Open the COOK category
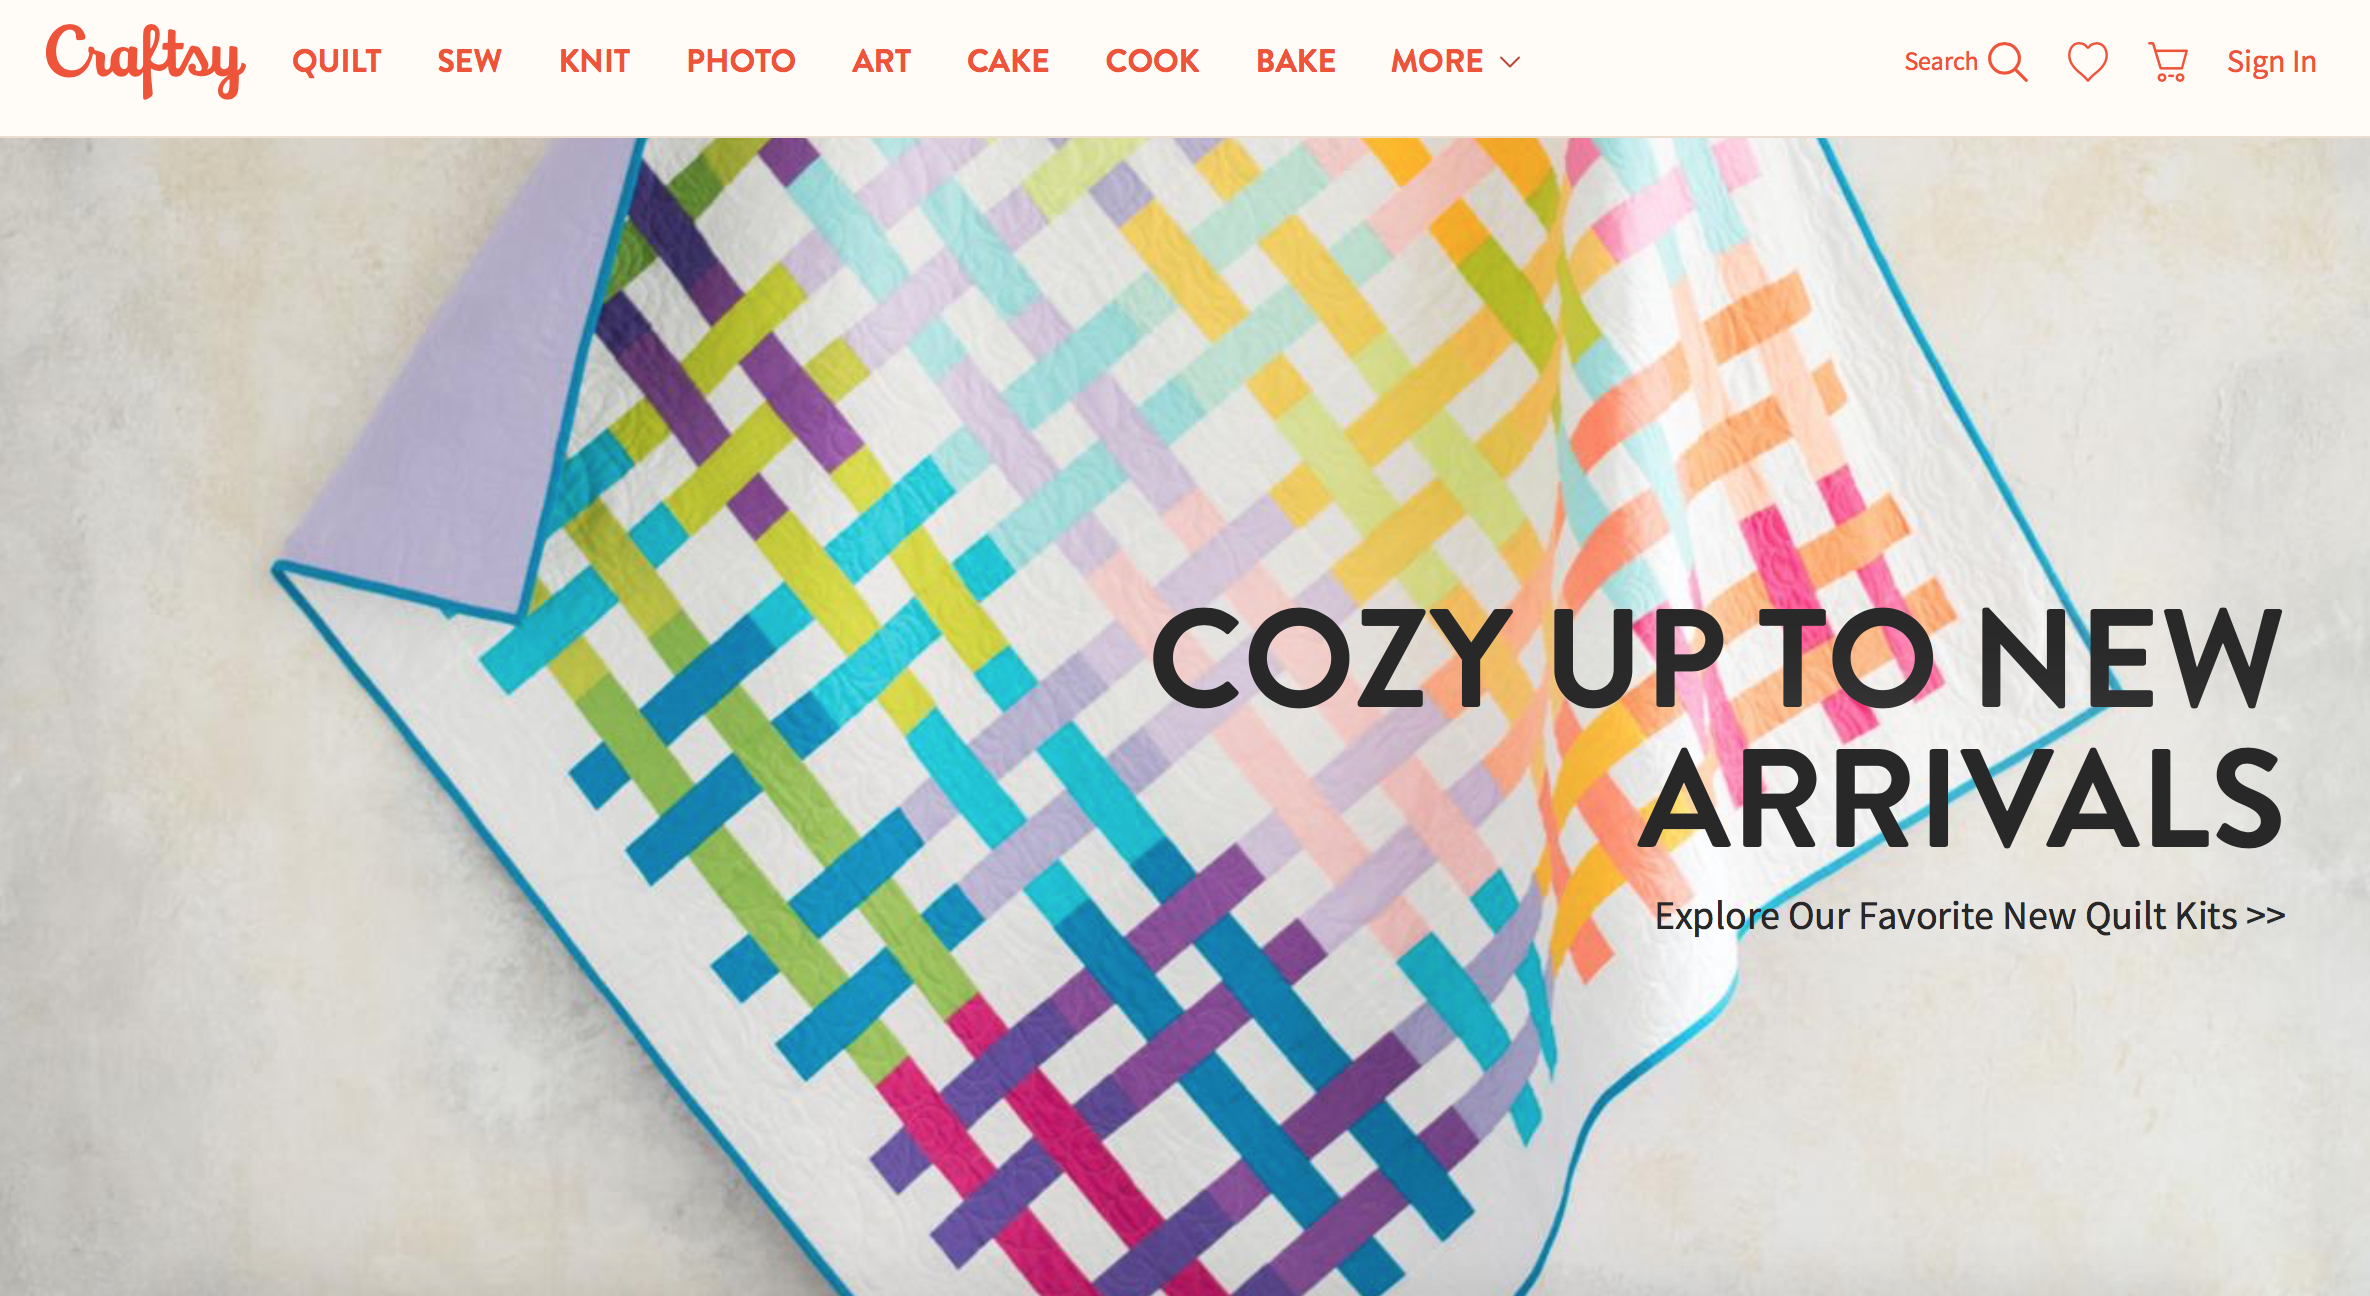 [1152, 61]
